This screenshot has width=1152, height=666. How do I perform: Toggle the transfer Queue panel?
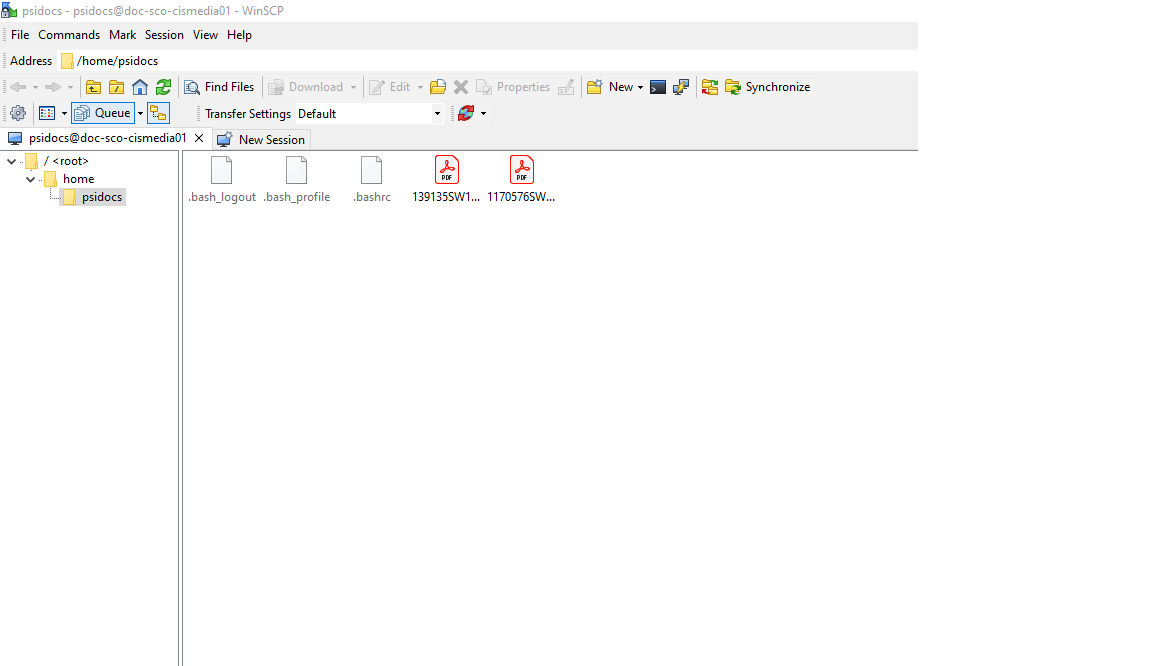tap(101, 113)
